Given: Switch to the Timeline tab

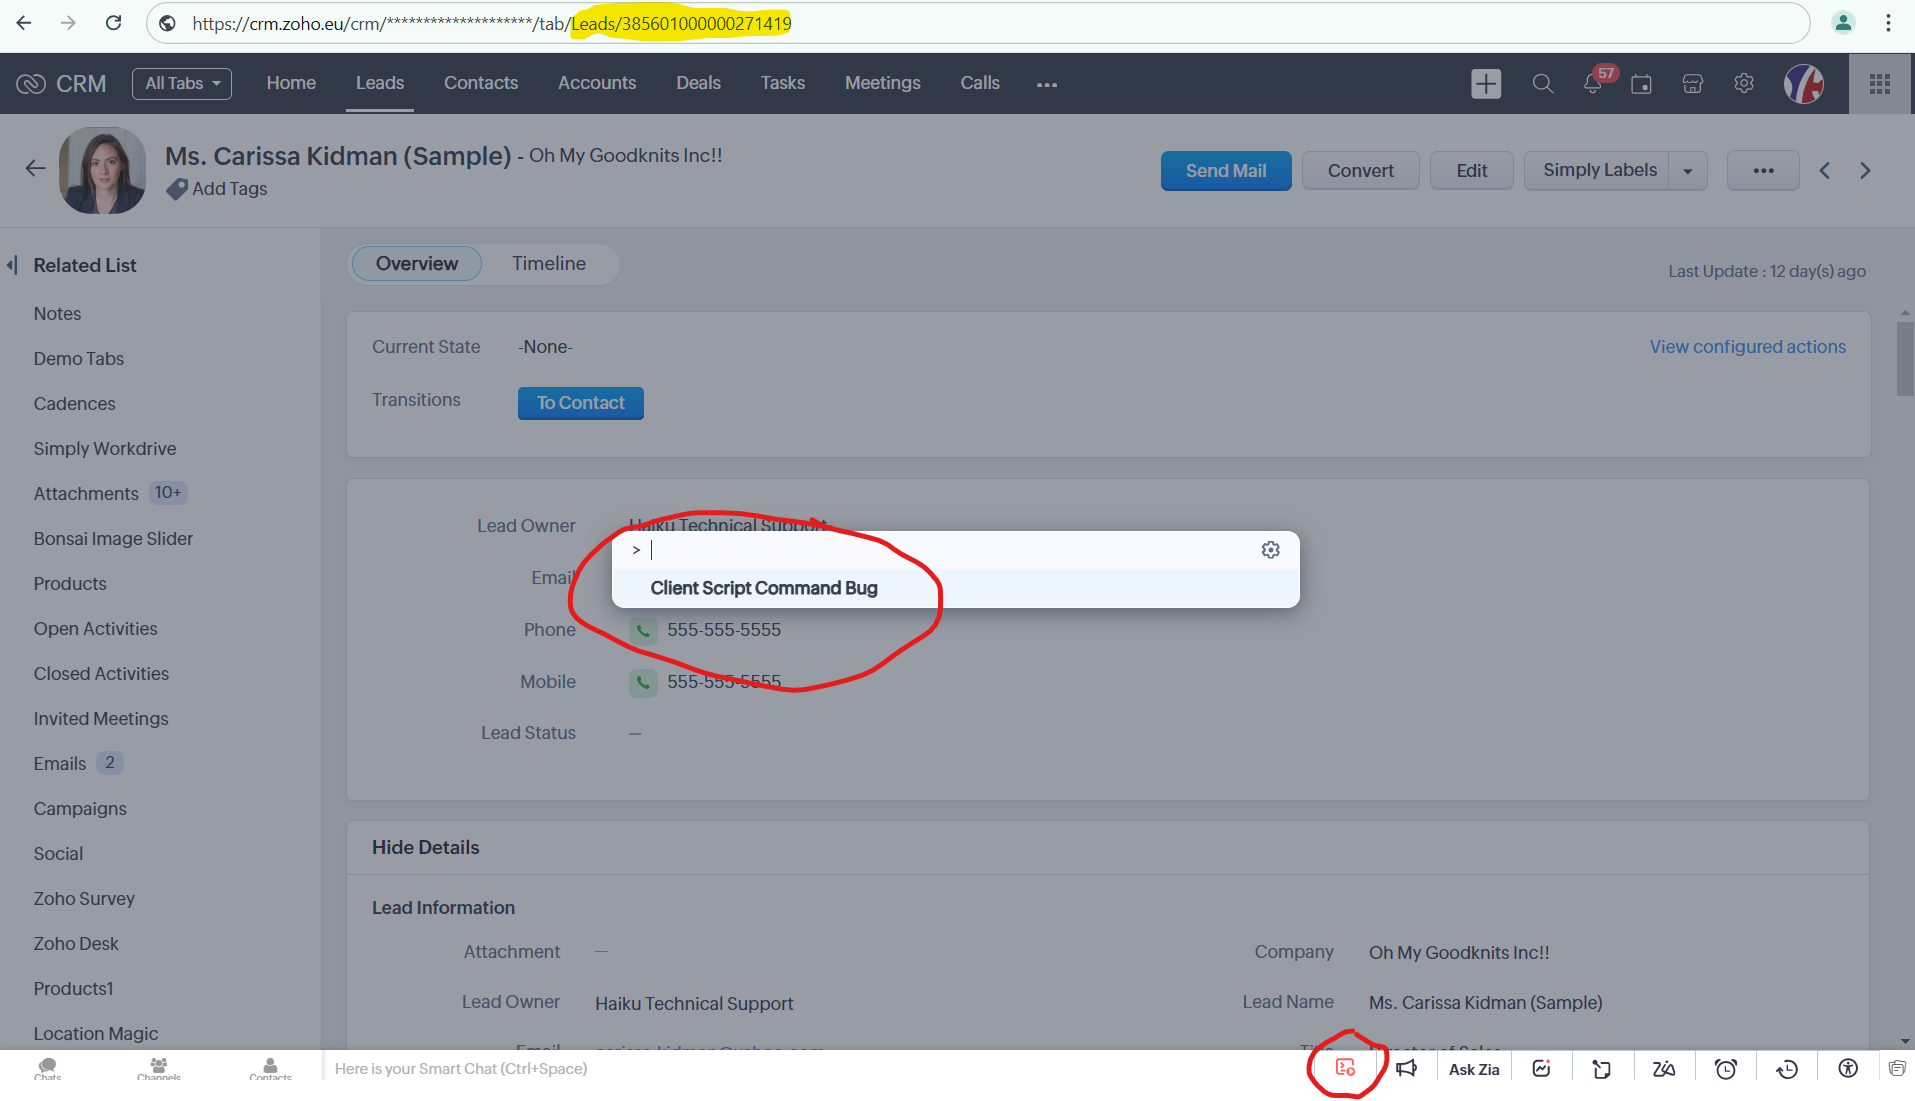Looking at the screenshot, I should coord(549,264).
